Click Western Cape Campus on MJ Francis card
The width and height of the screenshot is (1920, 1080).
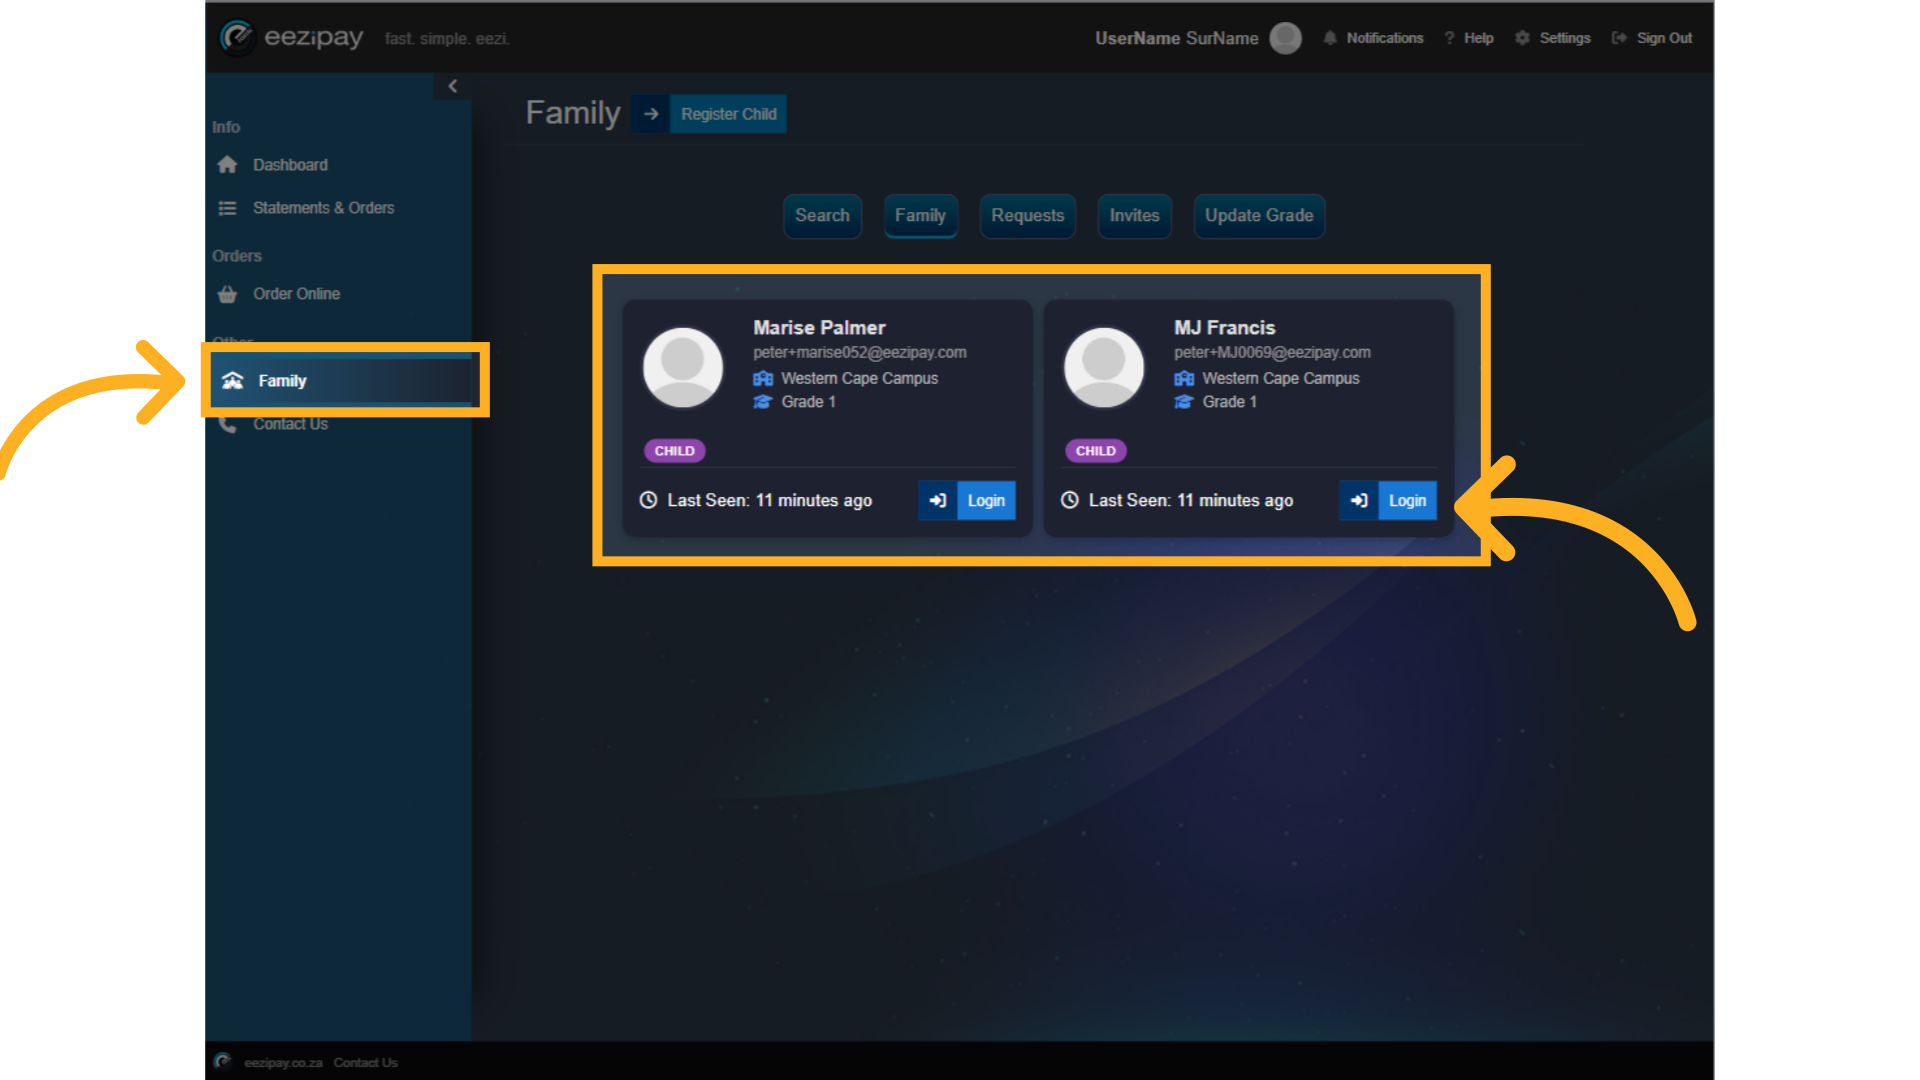[1281, 379]
